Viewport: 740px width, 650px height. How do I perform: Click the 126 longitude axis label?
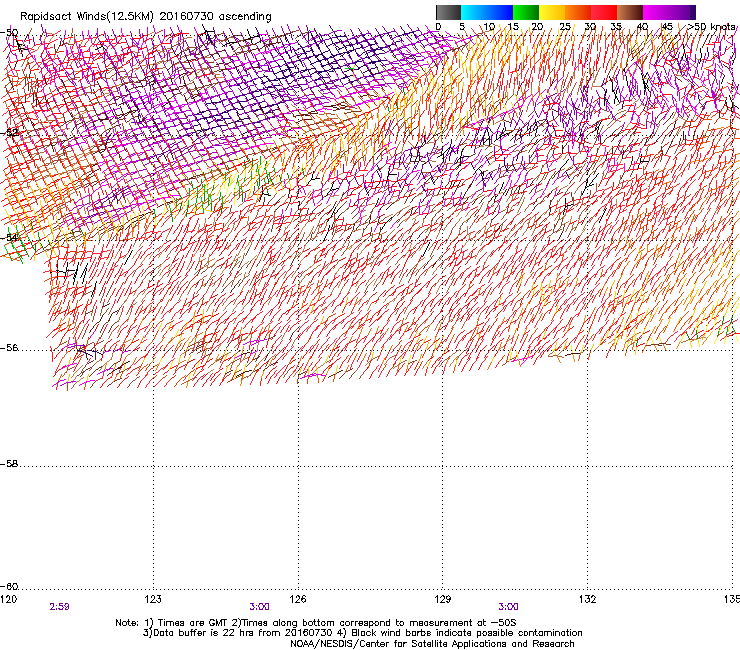click(x=298, y=599)
